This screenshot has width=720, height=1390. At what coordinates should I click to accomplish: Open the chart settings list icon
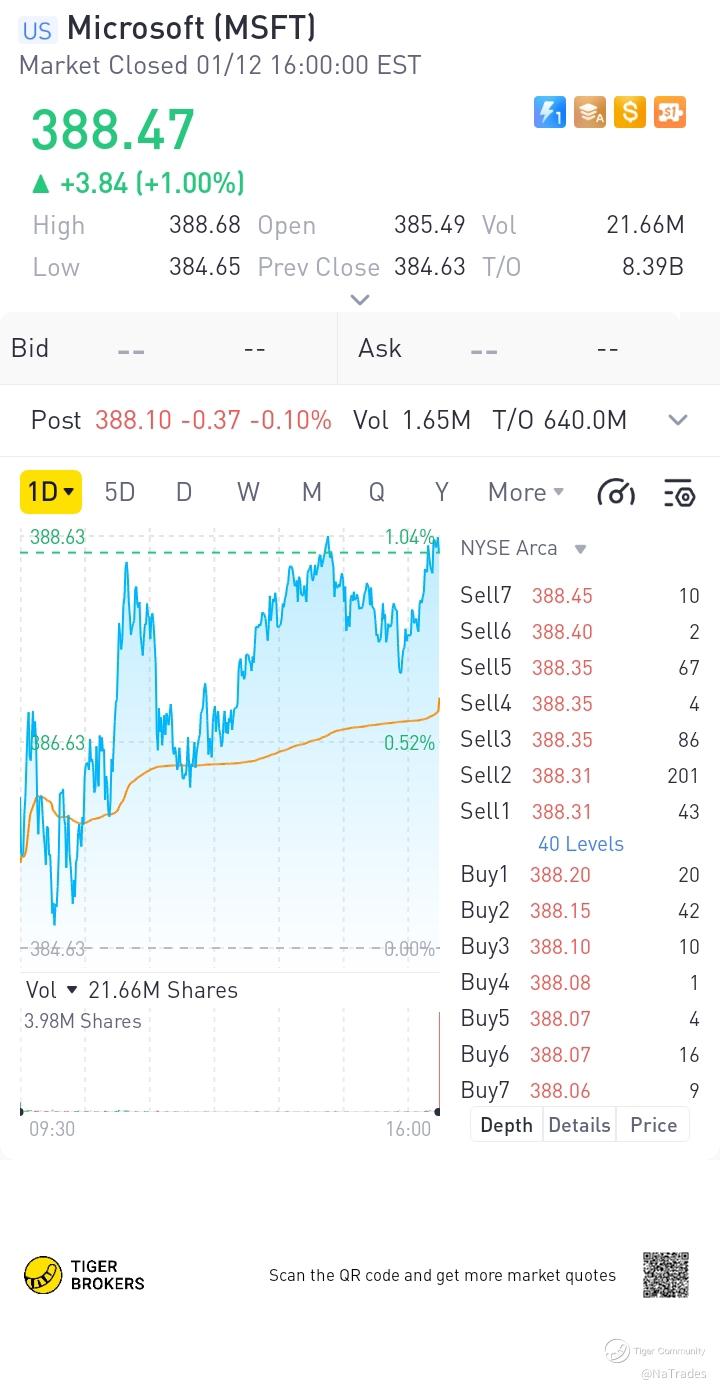coord(679,492)
